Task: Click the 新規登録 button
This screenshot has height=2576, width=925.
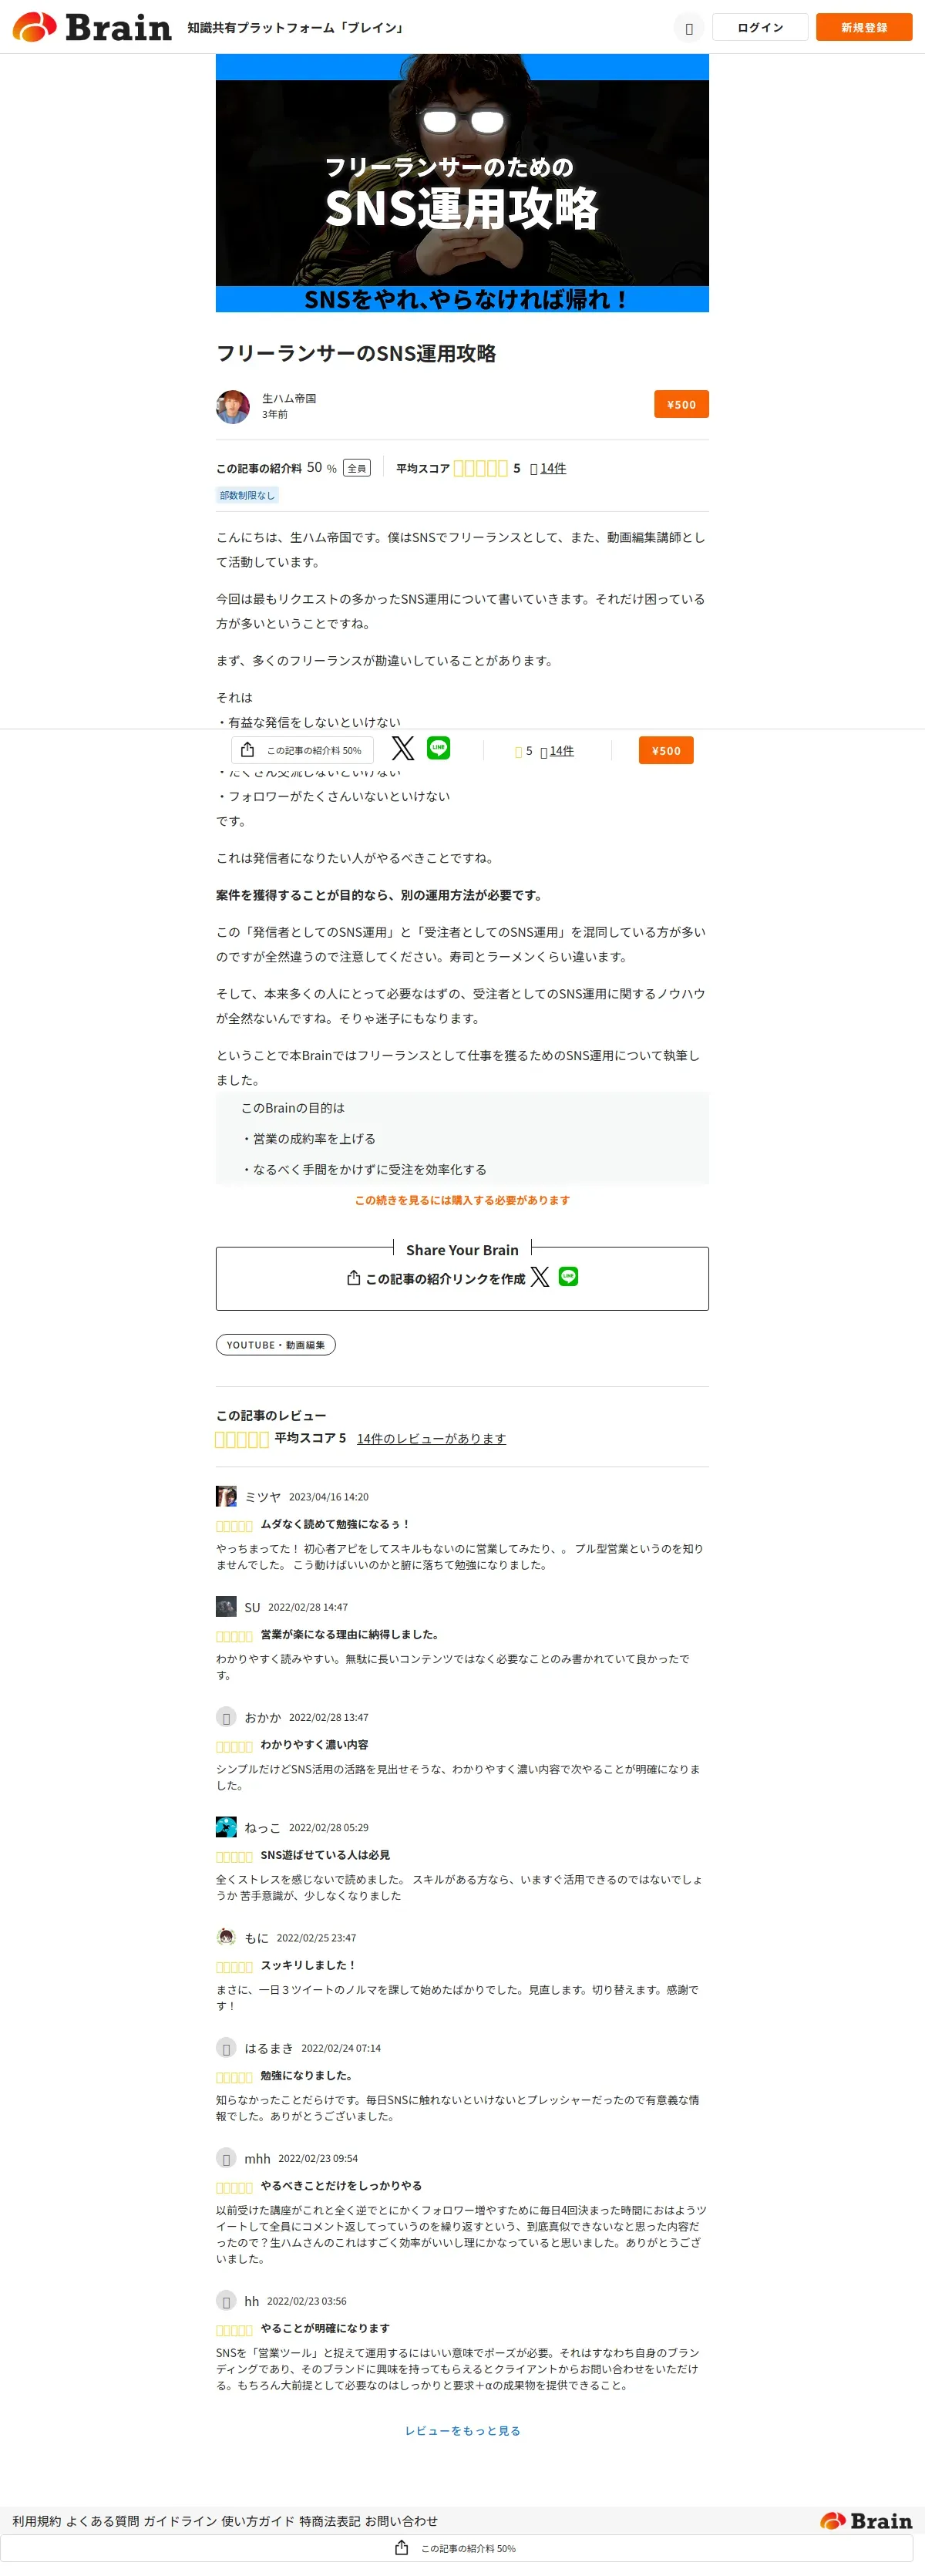Action: (x=864, y=27)
